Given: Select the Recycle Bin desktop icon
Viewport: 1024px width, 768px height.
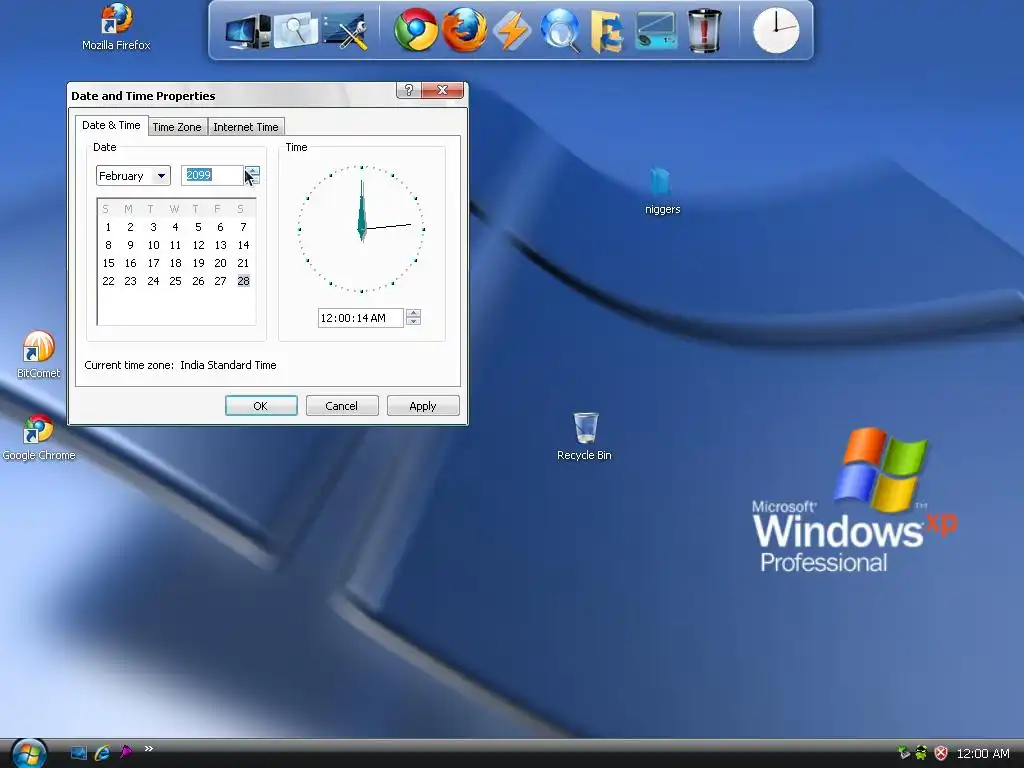Looking at the screenshot, I should click(x=584, y=436).
